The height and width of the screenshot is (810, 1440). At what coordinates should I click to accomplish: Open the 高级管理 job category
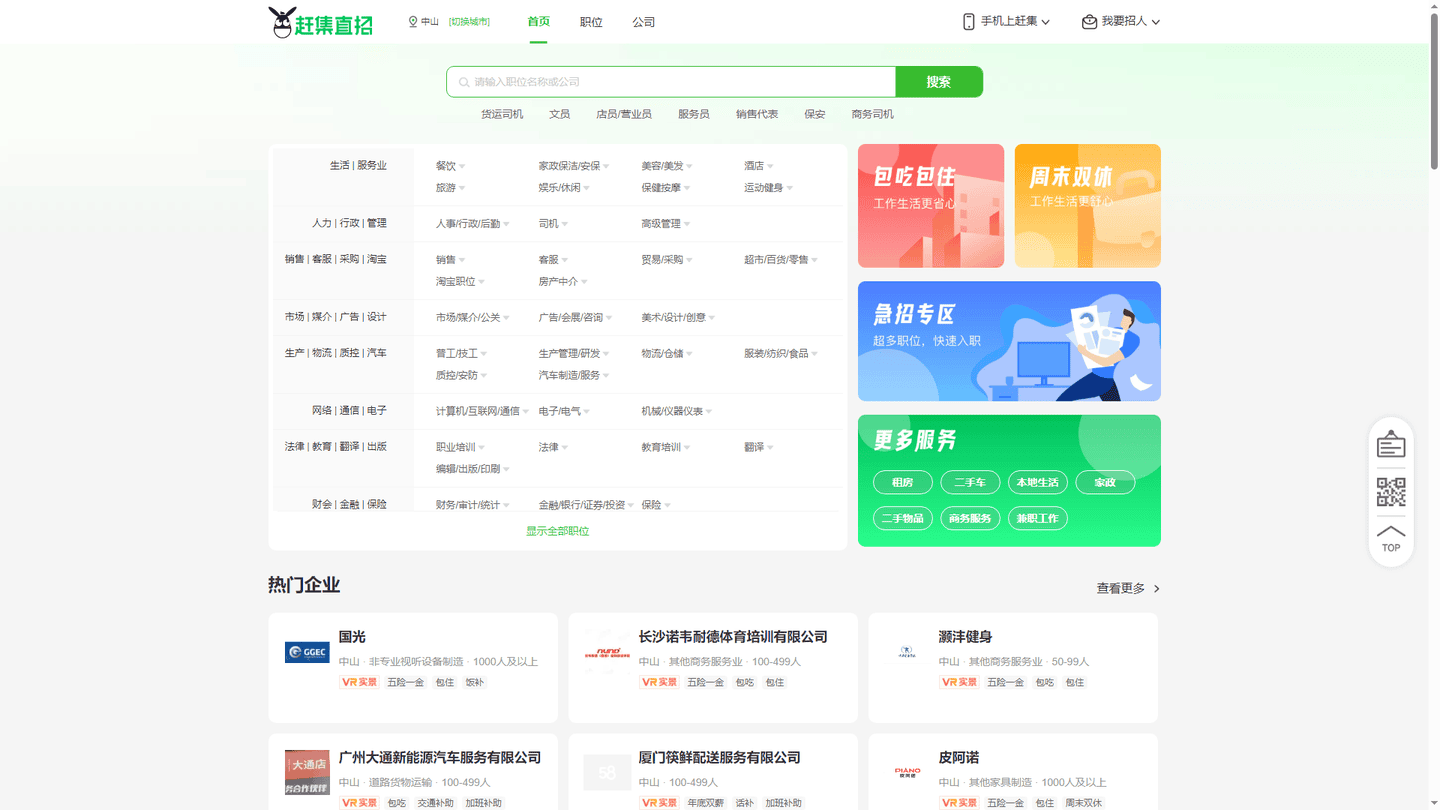(x=661, y=224)
